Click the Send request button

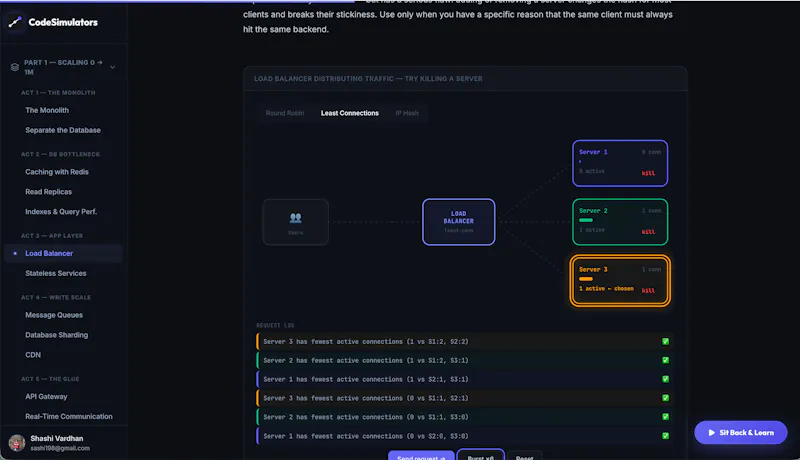[421, 456]
